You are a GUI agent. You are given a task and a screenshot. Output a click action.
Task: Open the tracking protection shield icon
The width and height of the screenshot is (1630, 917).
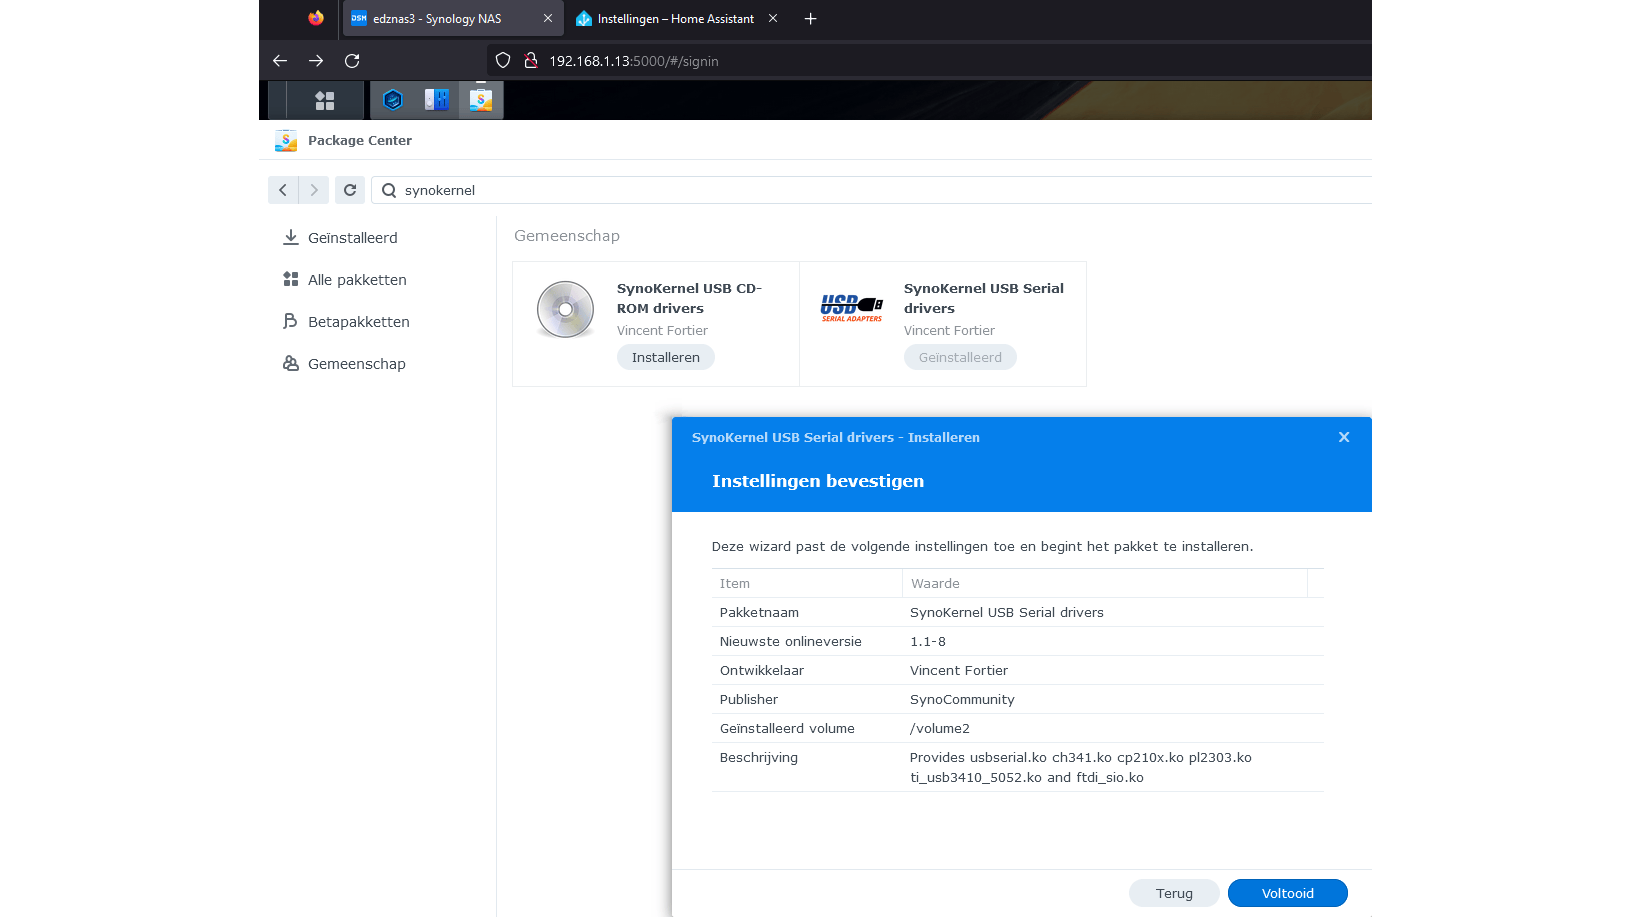[x=503, y=61]
